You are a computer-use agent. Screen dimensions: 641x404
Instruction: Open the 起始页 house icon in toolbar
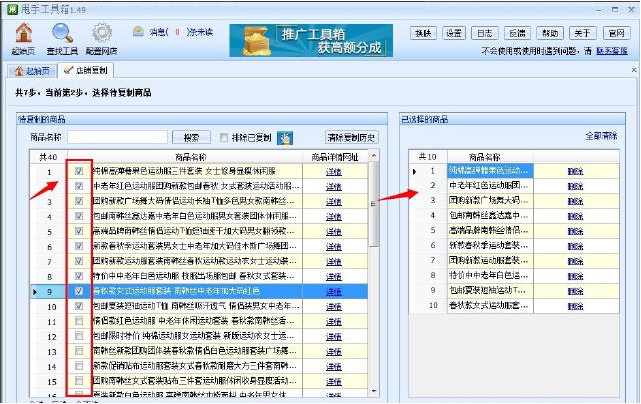pos(24,33)
